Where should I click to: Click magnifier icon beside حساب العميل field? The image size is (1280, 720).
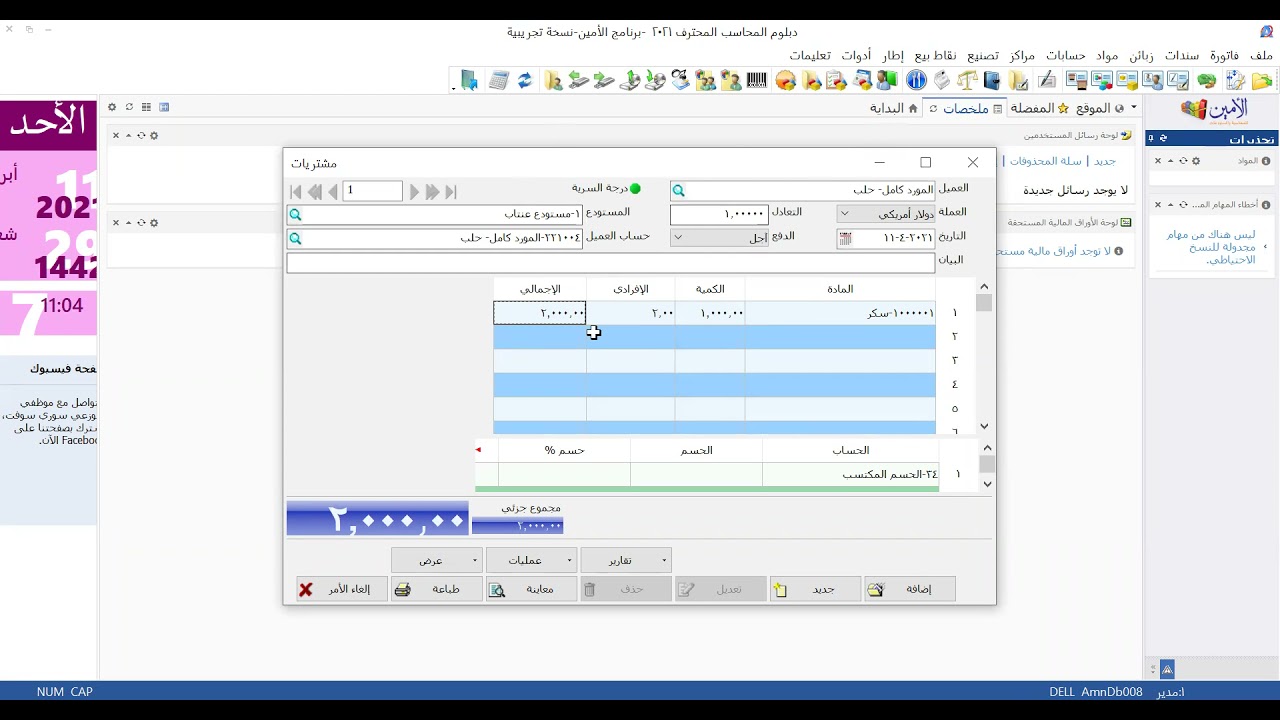click(x=295, y=238)
